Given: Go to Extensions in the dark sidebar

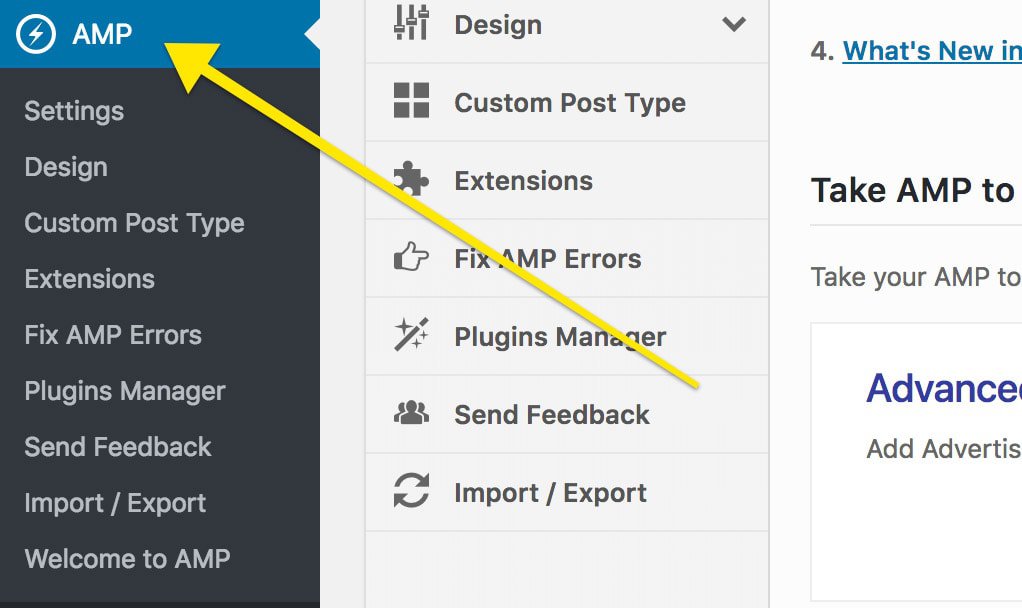Looking at the screenshot, I should [89, 279].
